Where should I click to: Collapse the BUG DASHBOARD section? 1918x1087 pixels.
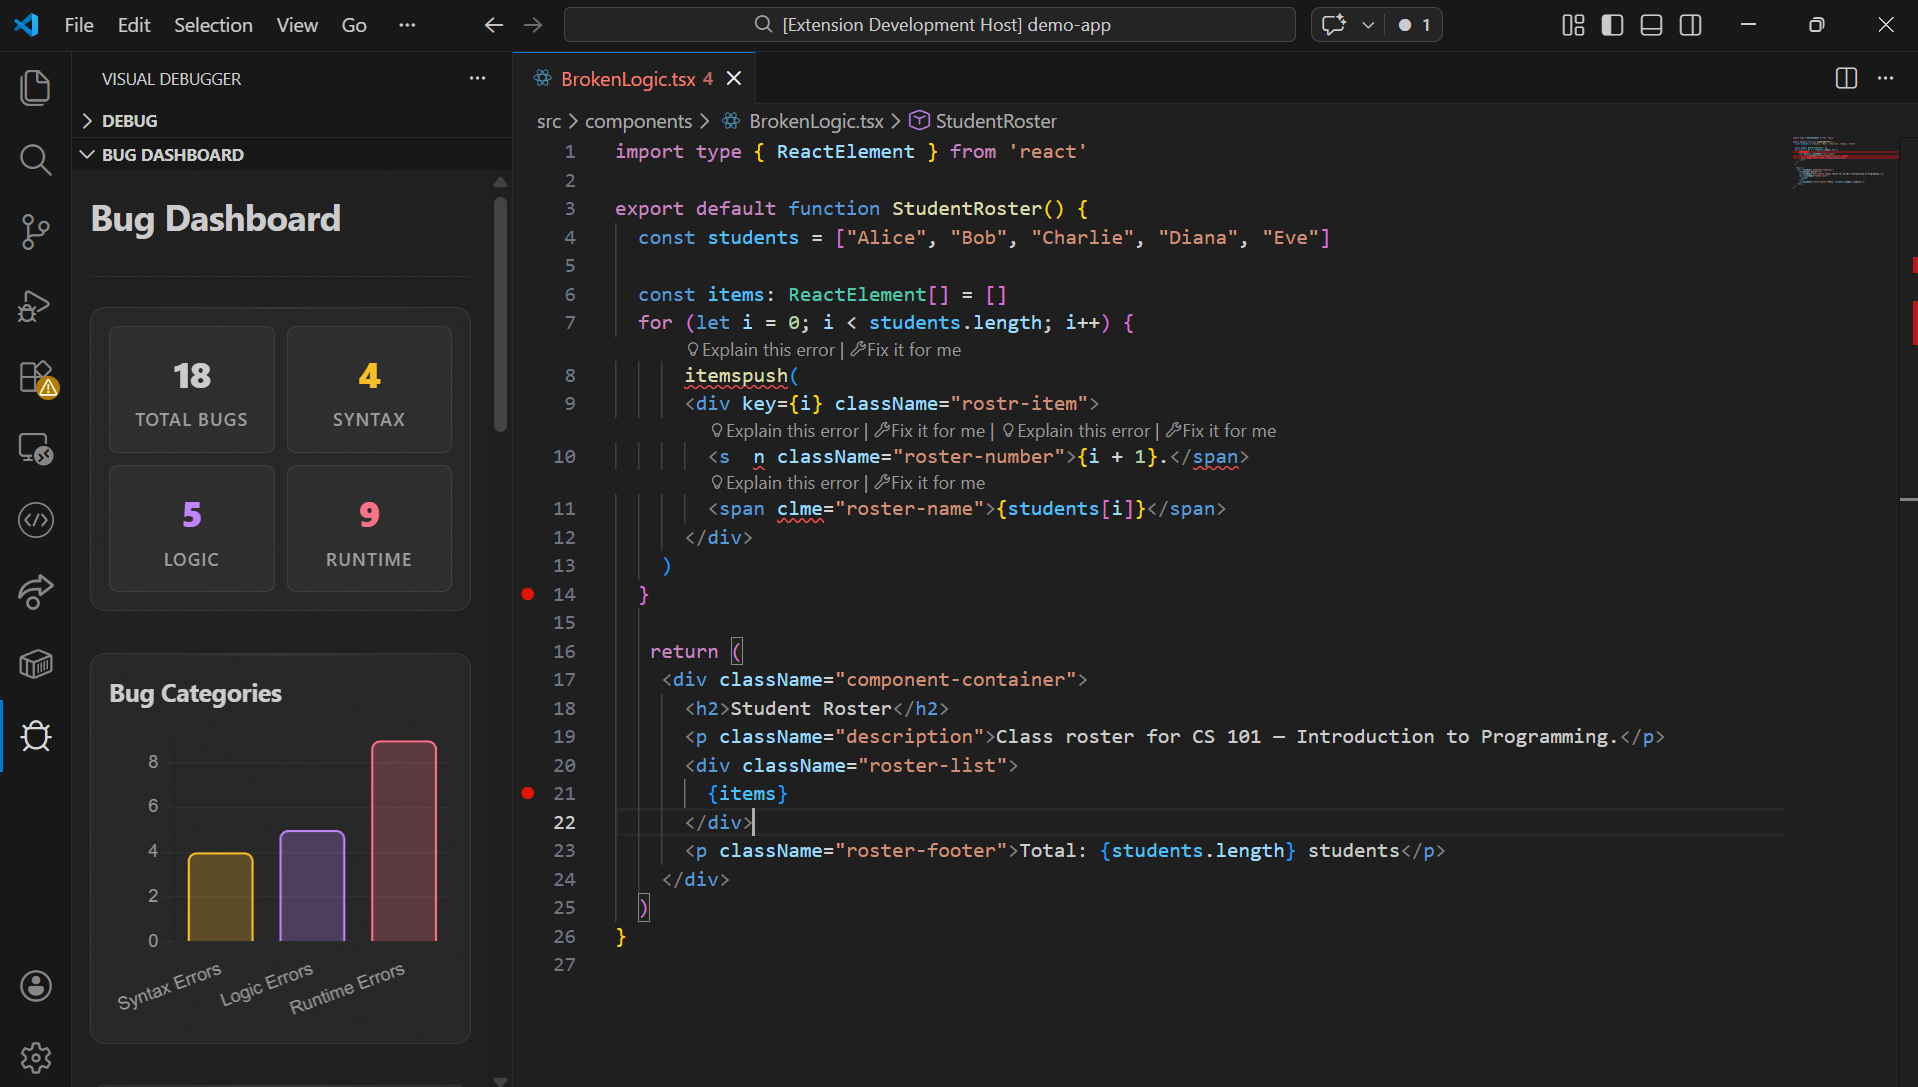(172, 155)
